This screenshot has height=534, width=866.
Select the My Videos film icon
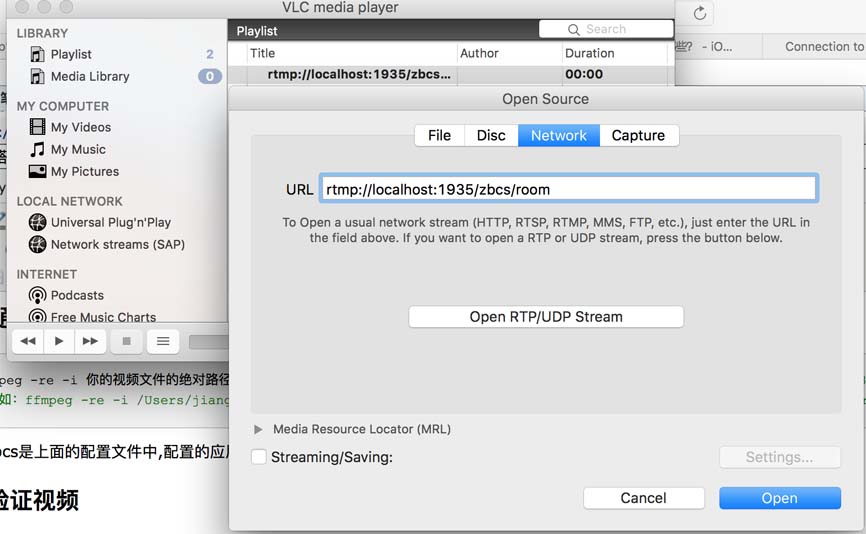tap(38, 127)
